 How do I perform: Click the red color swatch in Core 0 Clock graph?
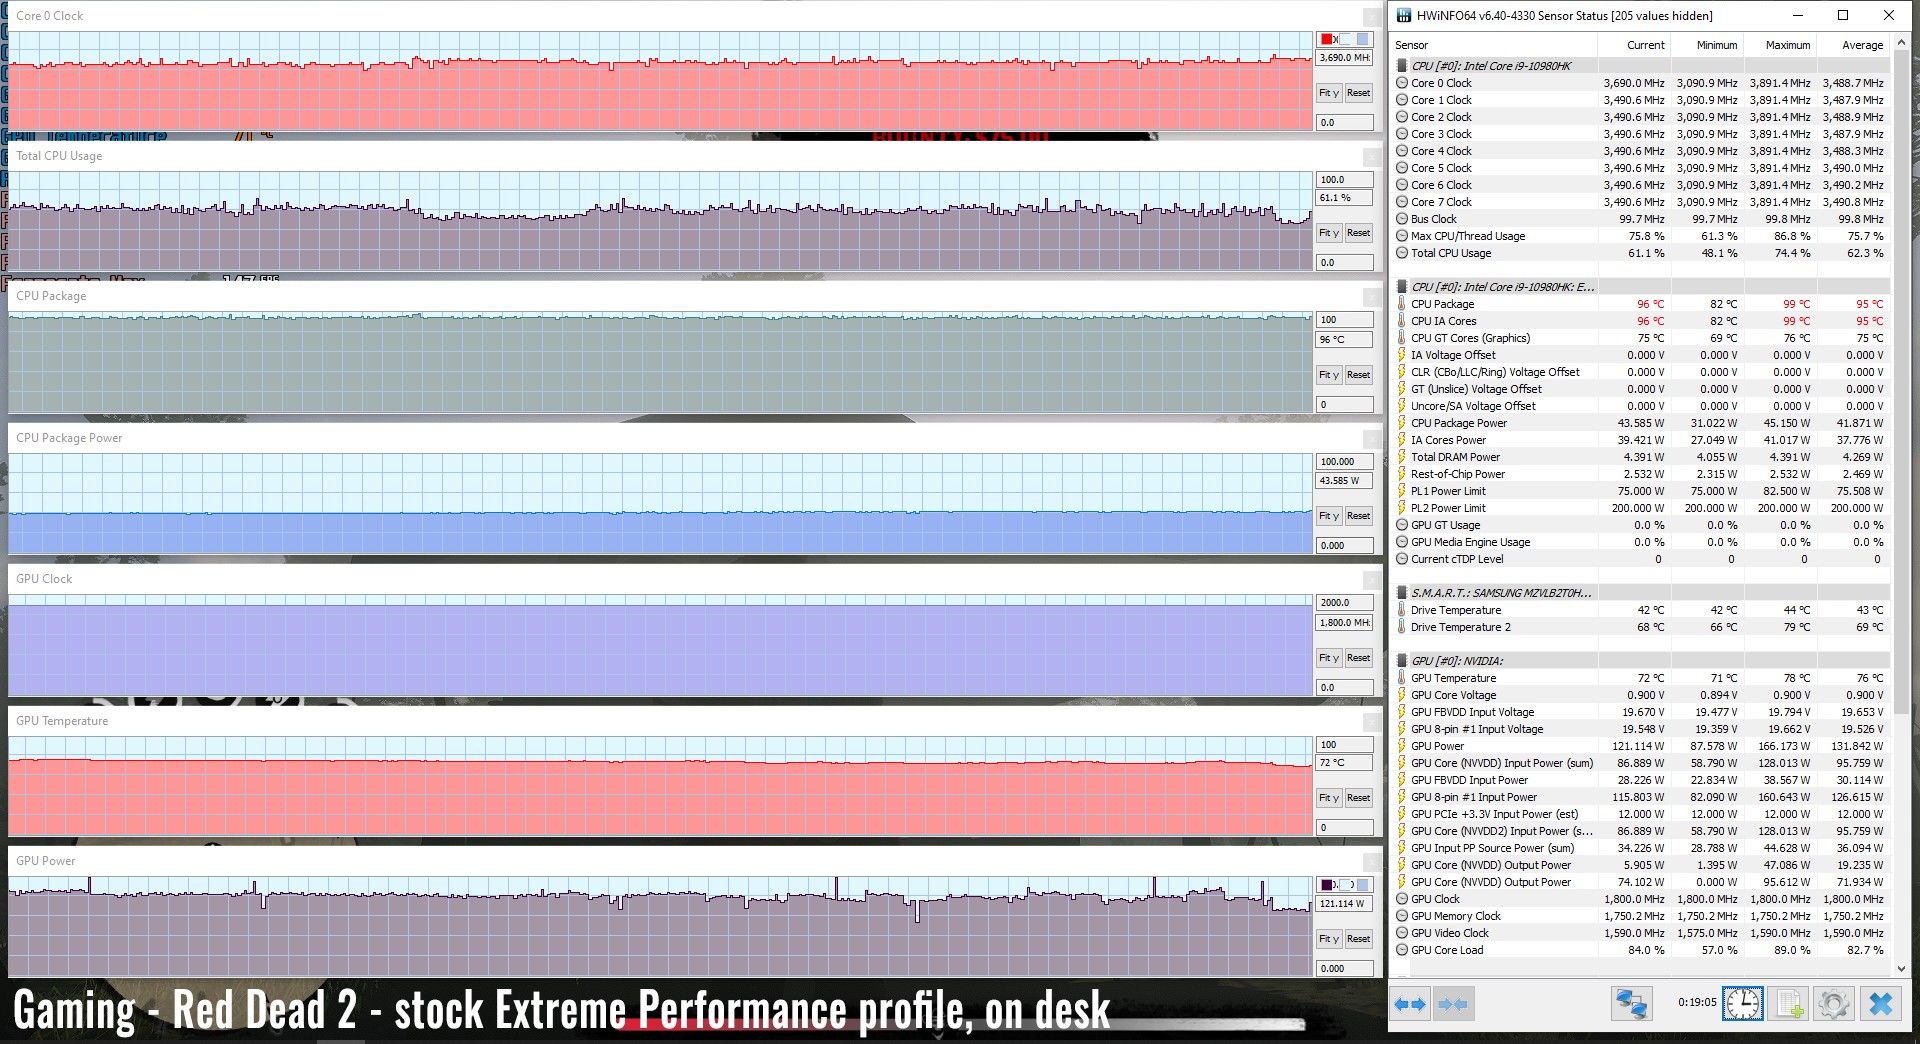1327,40
